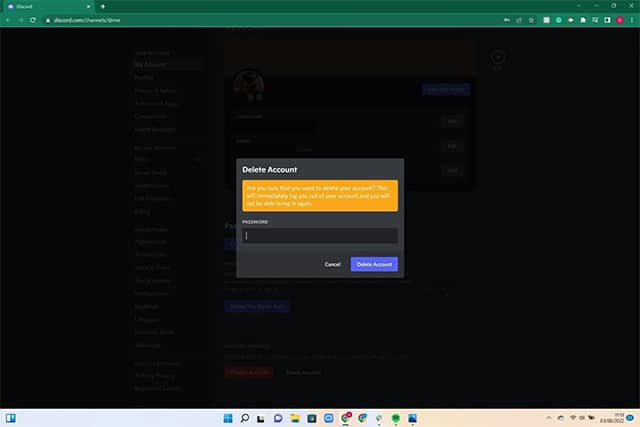Open the Chrome three-dot menu
The height and width of the screenshot is (427, 640).
[632, 19]
